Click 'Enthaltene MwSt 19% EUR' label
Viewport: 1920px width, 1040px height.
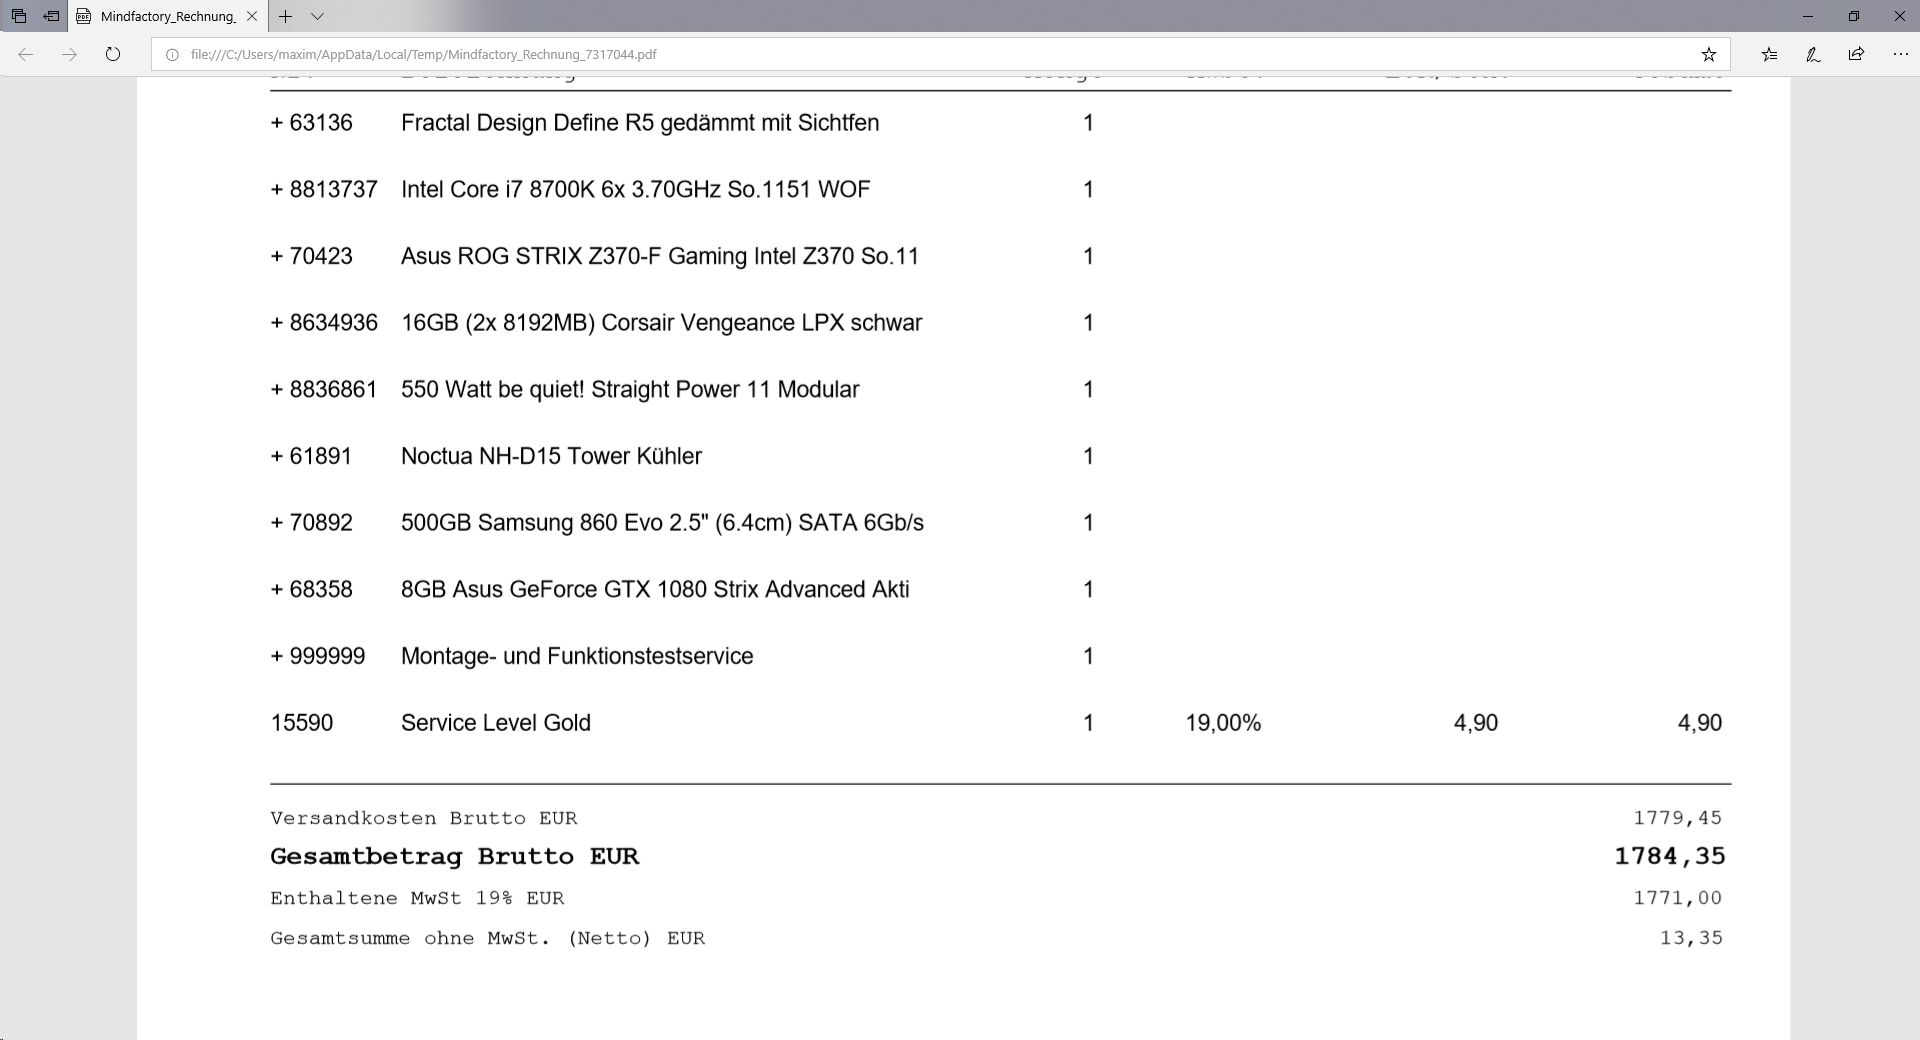(x=417, y=898)
